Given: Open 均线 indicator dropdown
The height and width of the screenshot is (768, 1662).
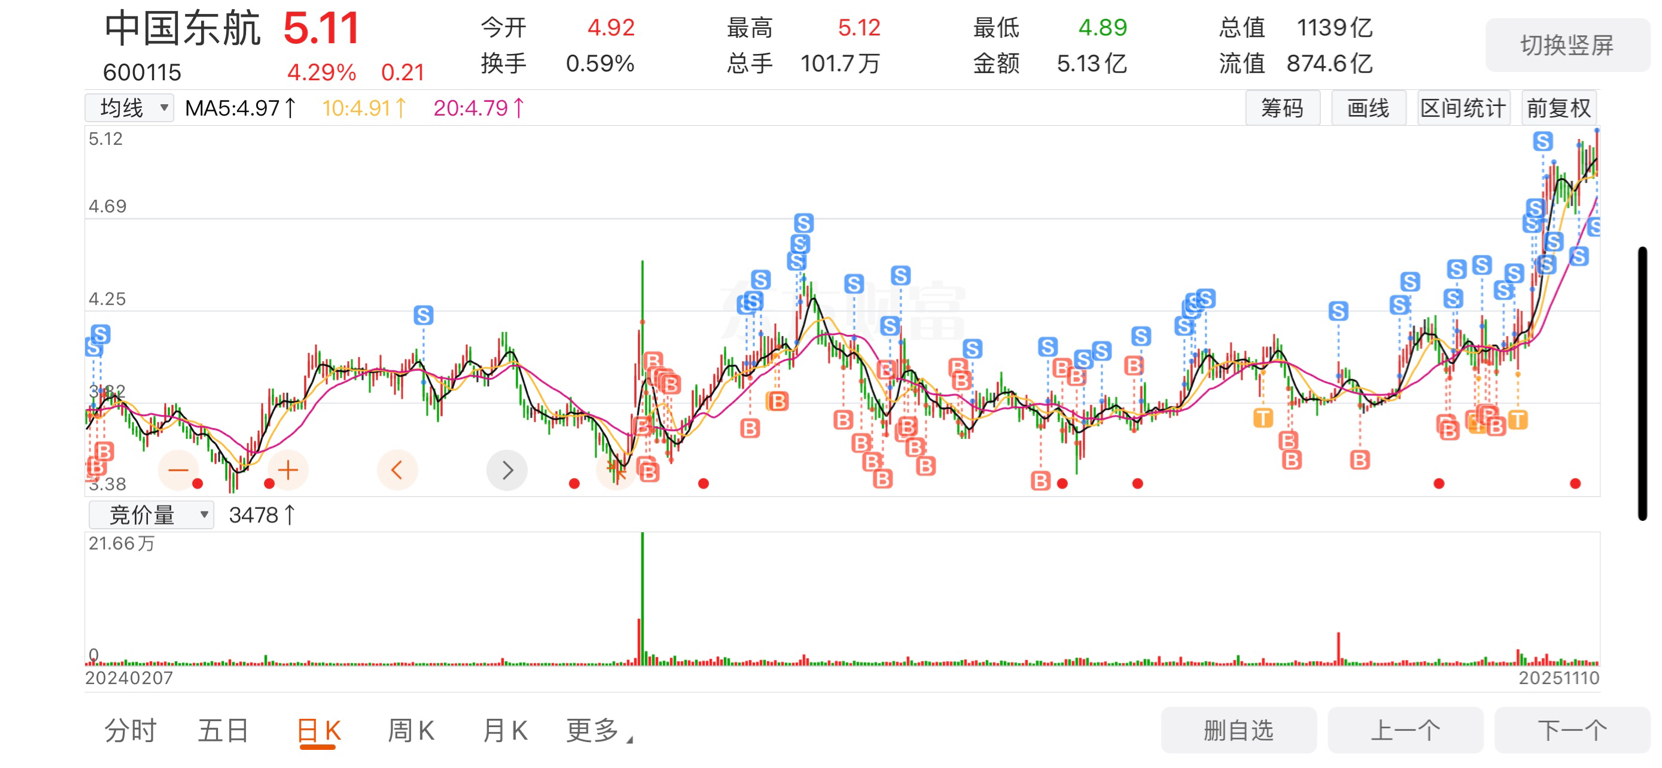Looking at the screenshot, I should tap(130, 108).
